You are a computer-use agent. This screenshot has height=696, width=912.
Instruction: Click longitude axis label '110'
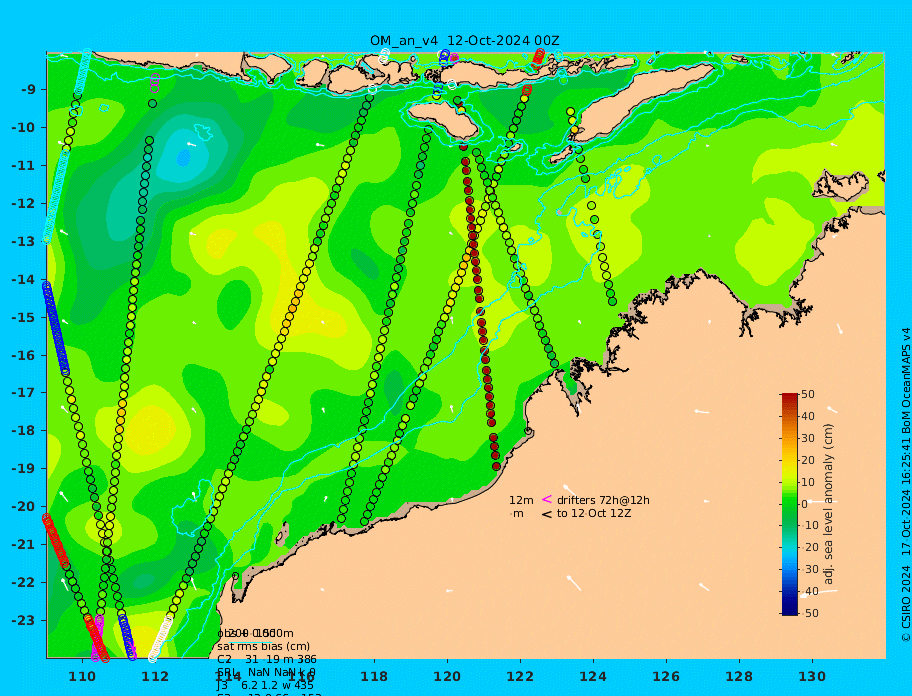tap(82, 677)
